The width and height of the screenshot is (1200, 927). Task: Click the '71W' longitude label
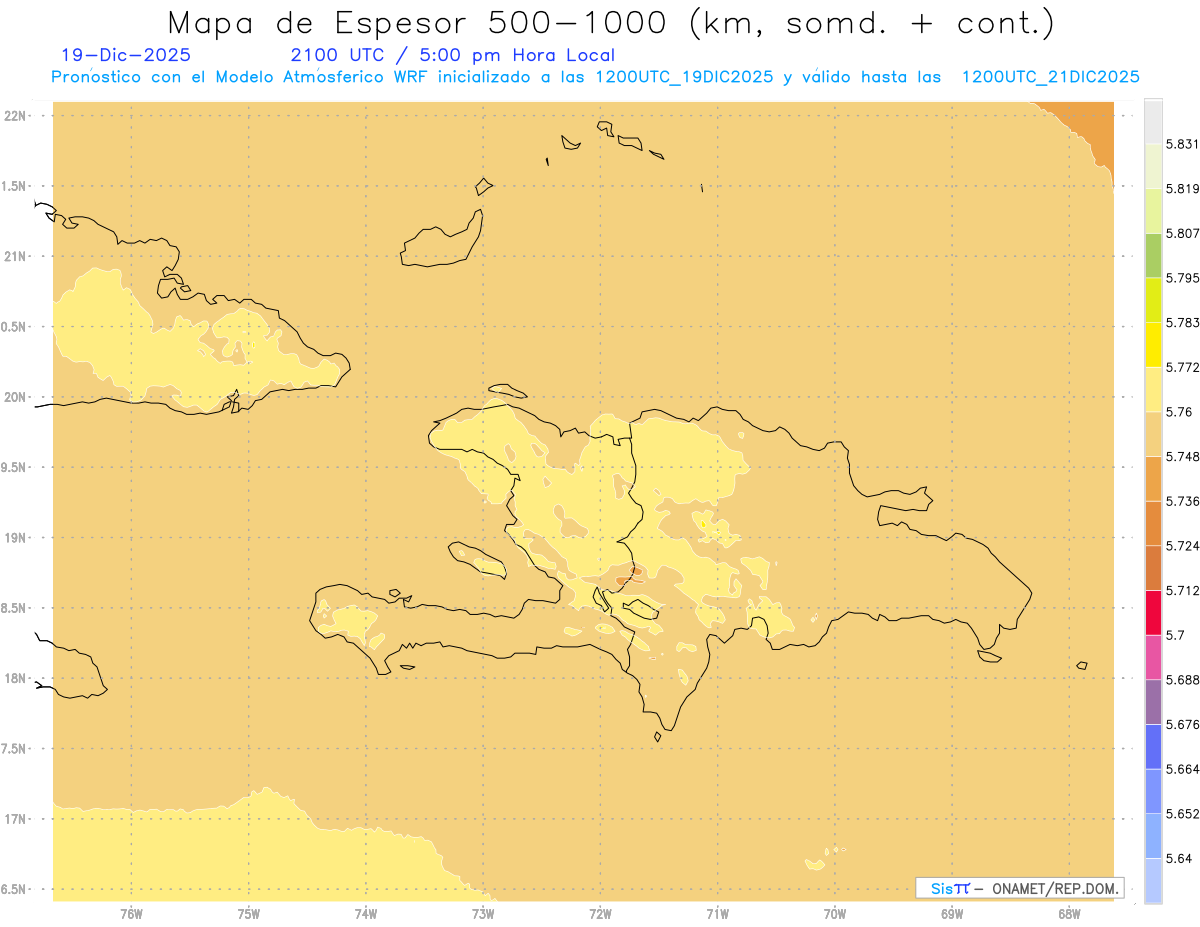point(717,913)
